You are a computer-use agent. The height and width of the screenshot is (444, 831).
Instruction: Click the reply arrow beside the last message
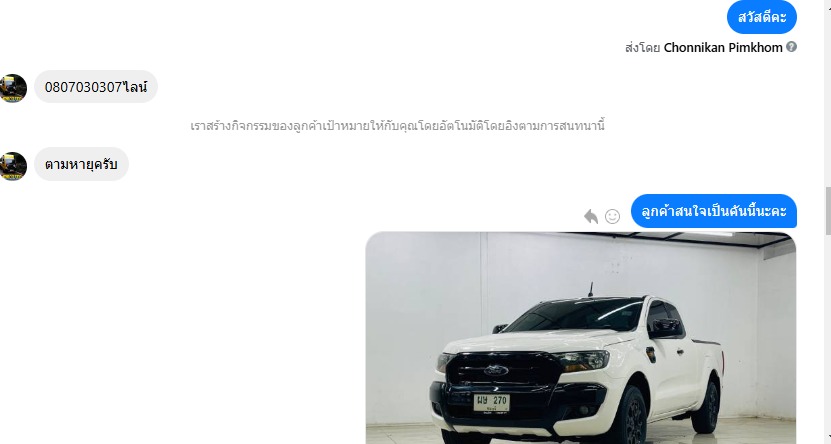coord(591,216)
